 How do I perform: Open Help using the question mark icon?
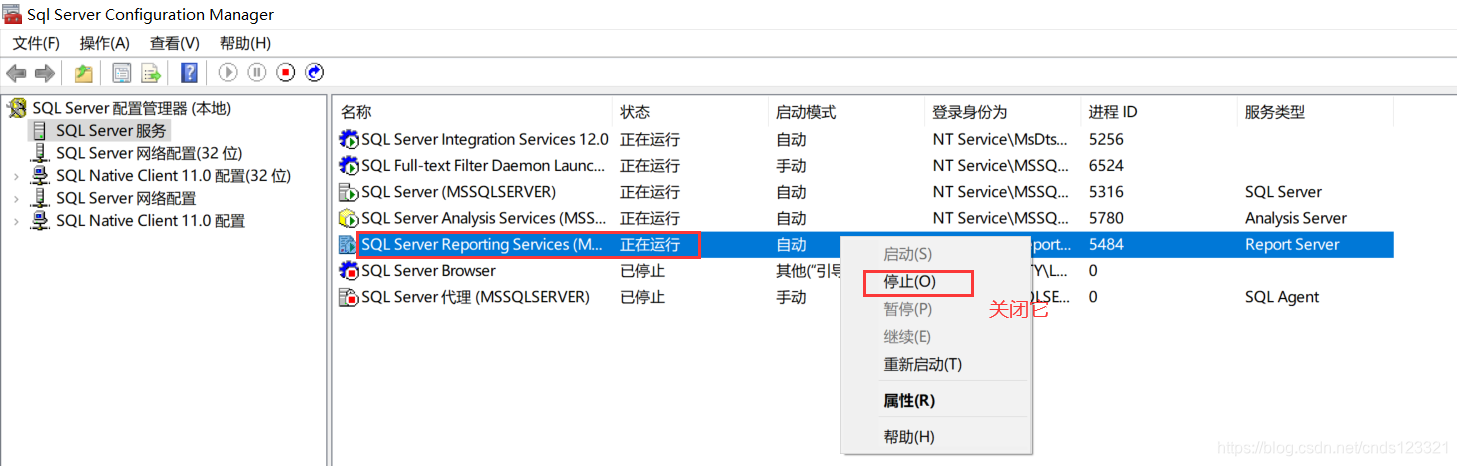[x=189, y=73]
